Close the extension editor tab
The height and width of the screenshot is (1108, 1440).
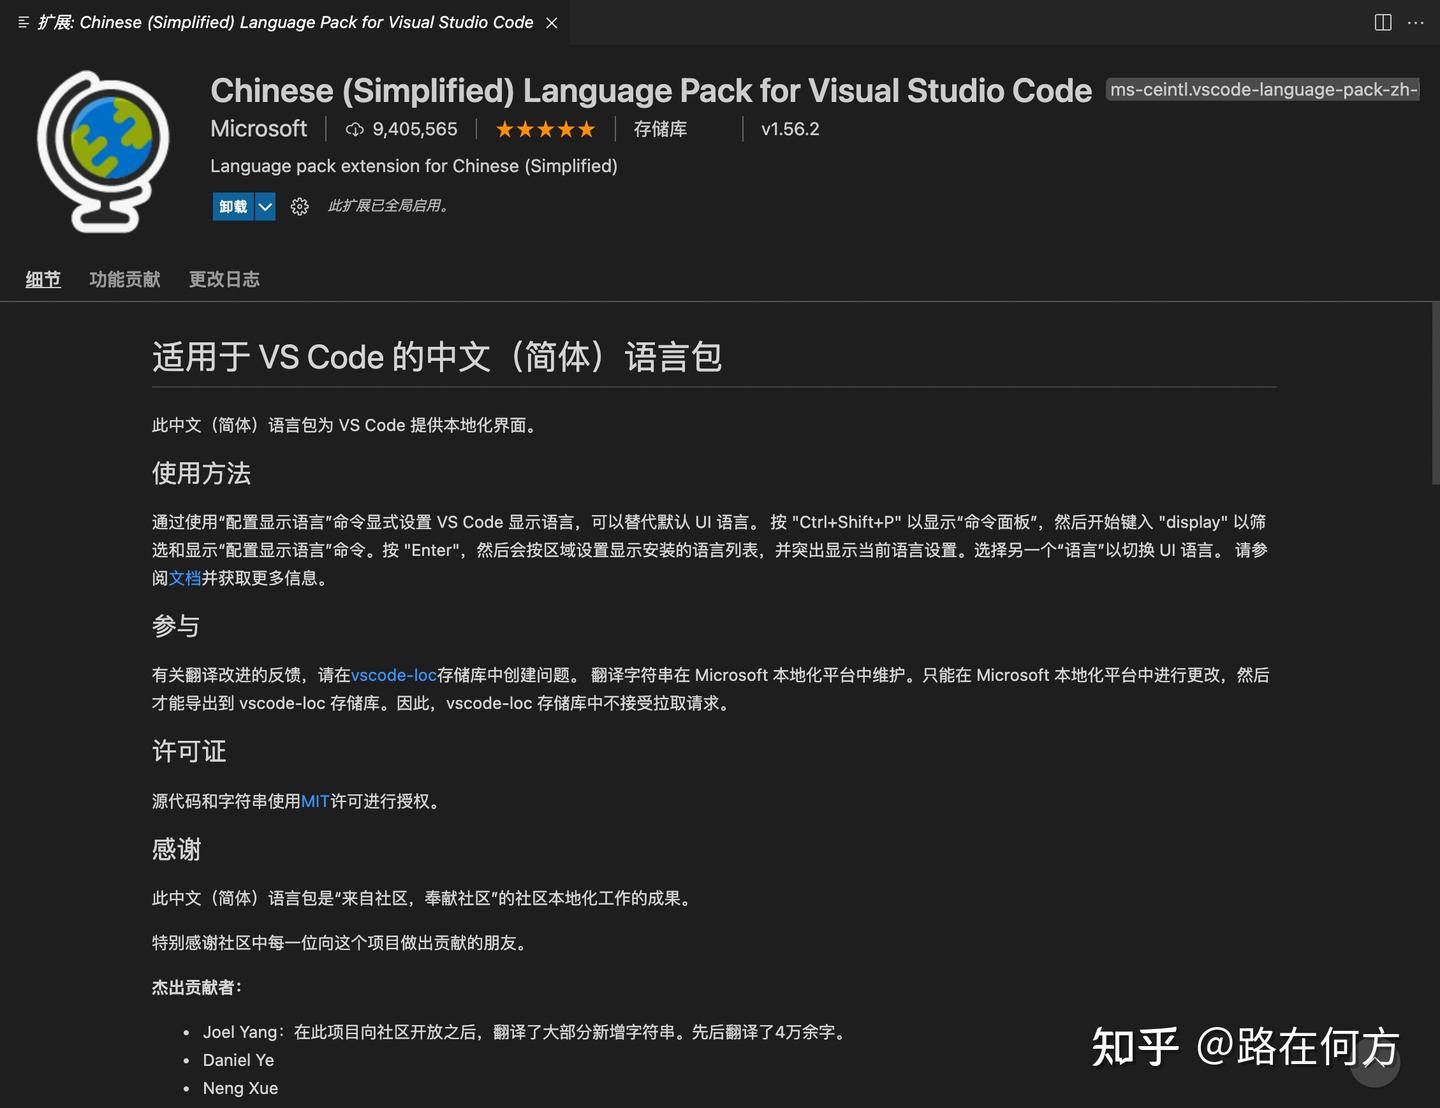click(551, 22)
